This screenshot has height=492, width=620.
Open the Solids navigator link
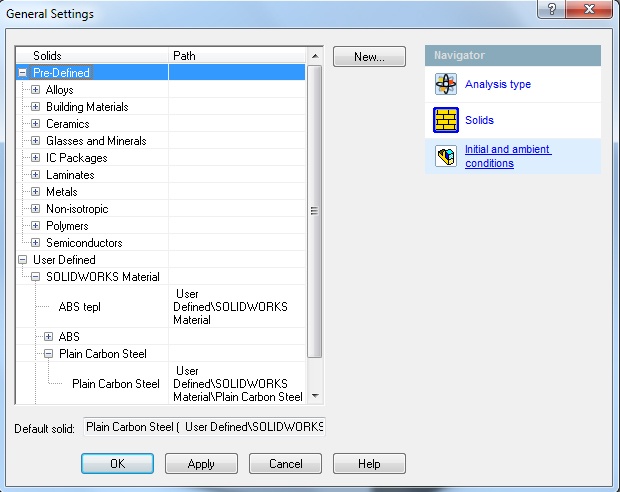coord(479,120)
